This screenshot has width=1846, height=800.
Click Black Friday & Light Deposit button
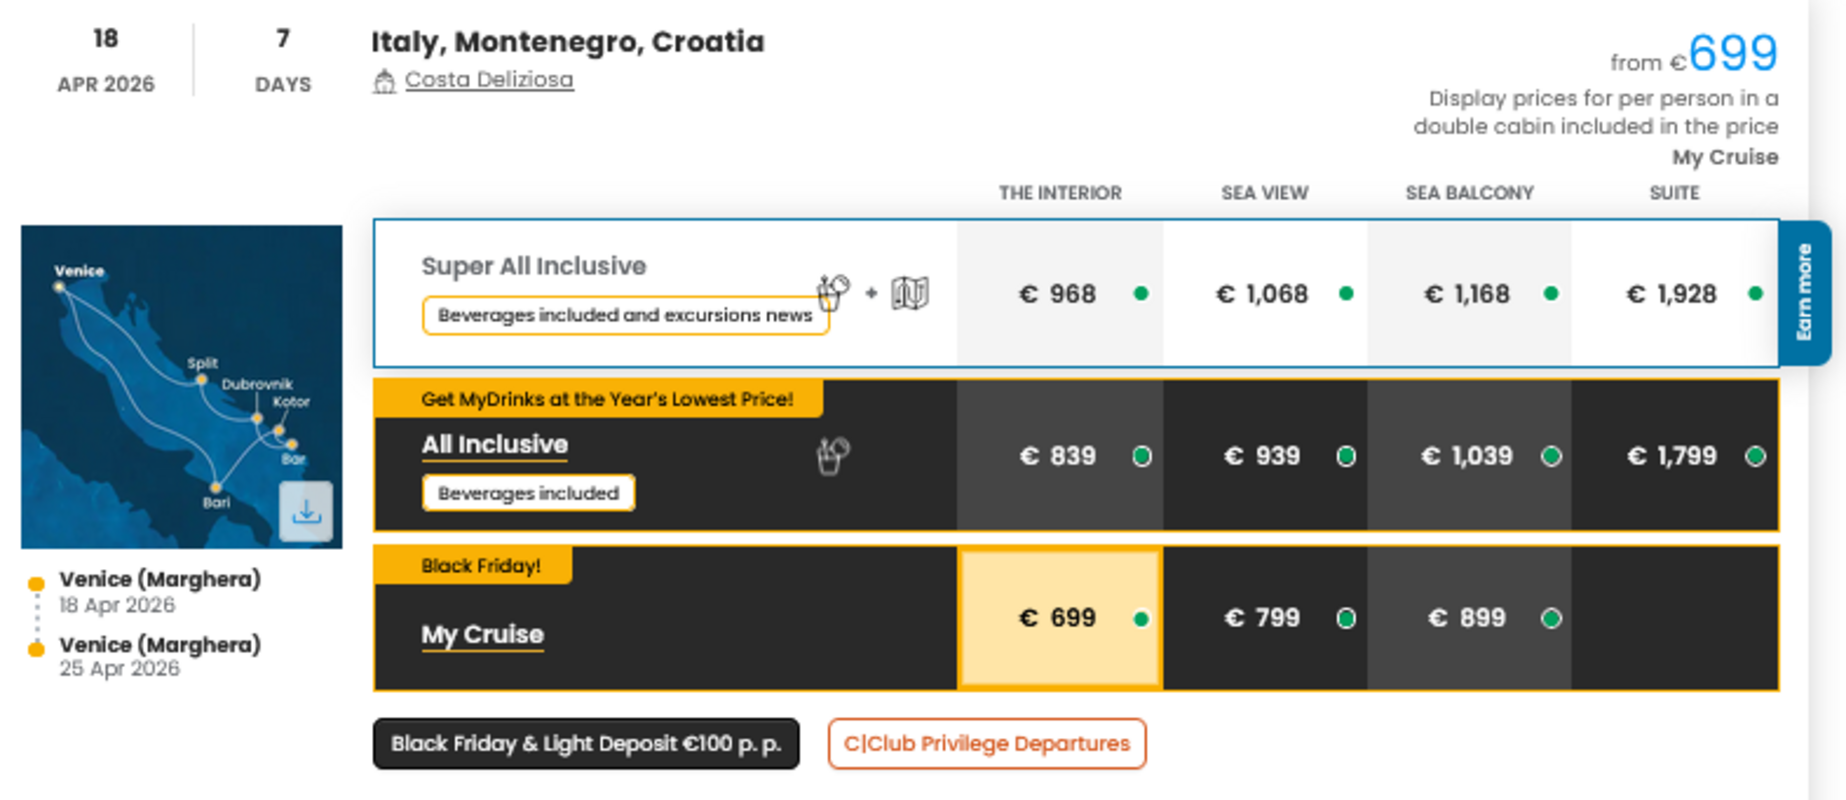[x=586, y=744]
